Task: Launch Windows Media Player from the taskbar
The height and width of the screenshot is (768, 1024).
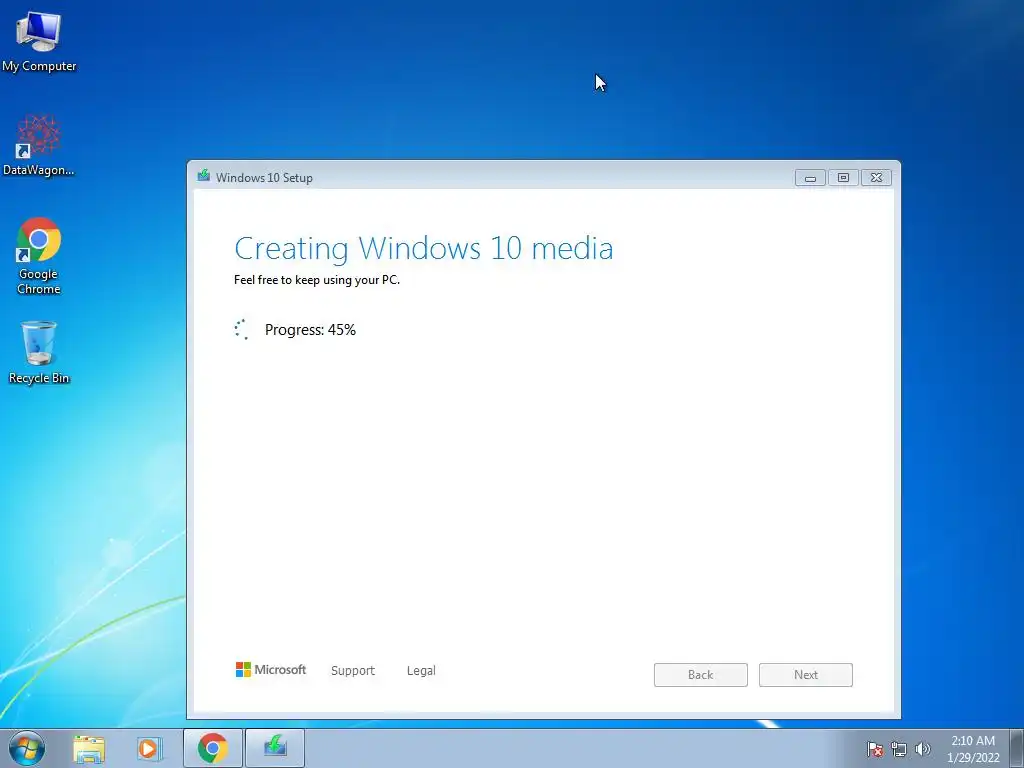Action: coord(149,748)
